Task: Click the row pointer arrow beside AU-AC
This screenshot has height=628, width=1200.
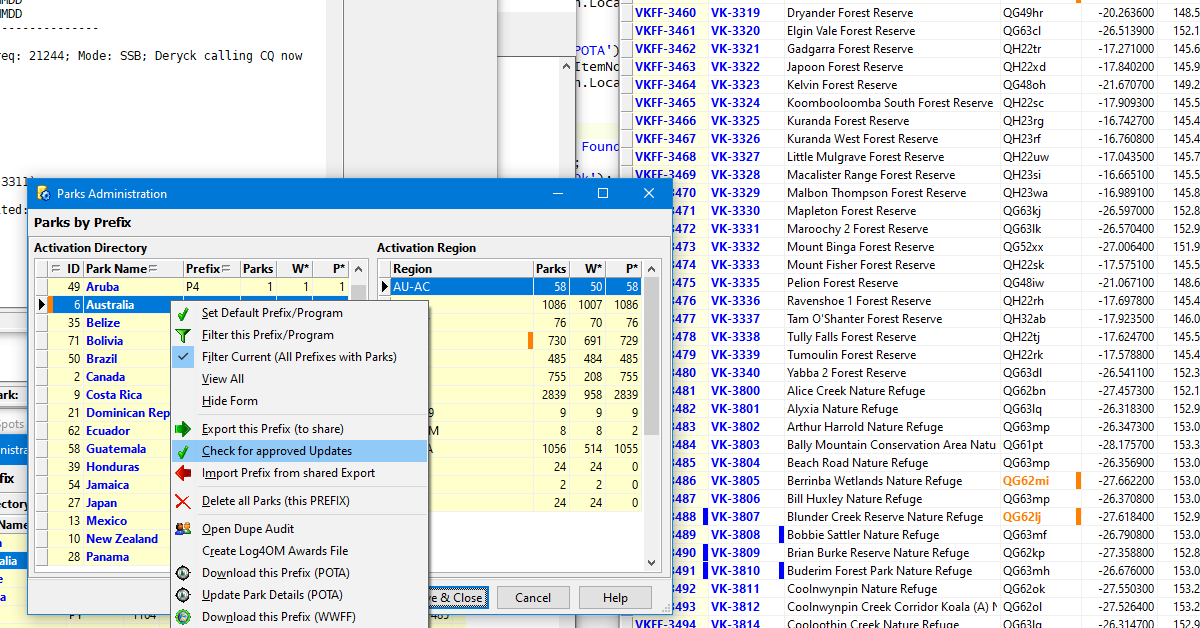Action: [384, 287]
